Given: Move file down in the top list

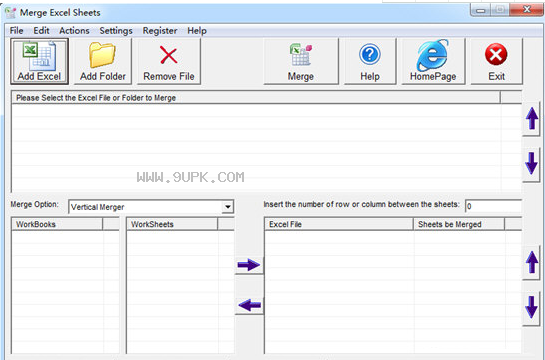Looking at the screenshot, I should coord(532,164).
